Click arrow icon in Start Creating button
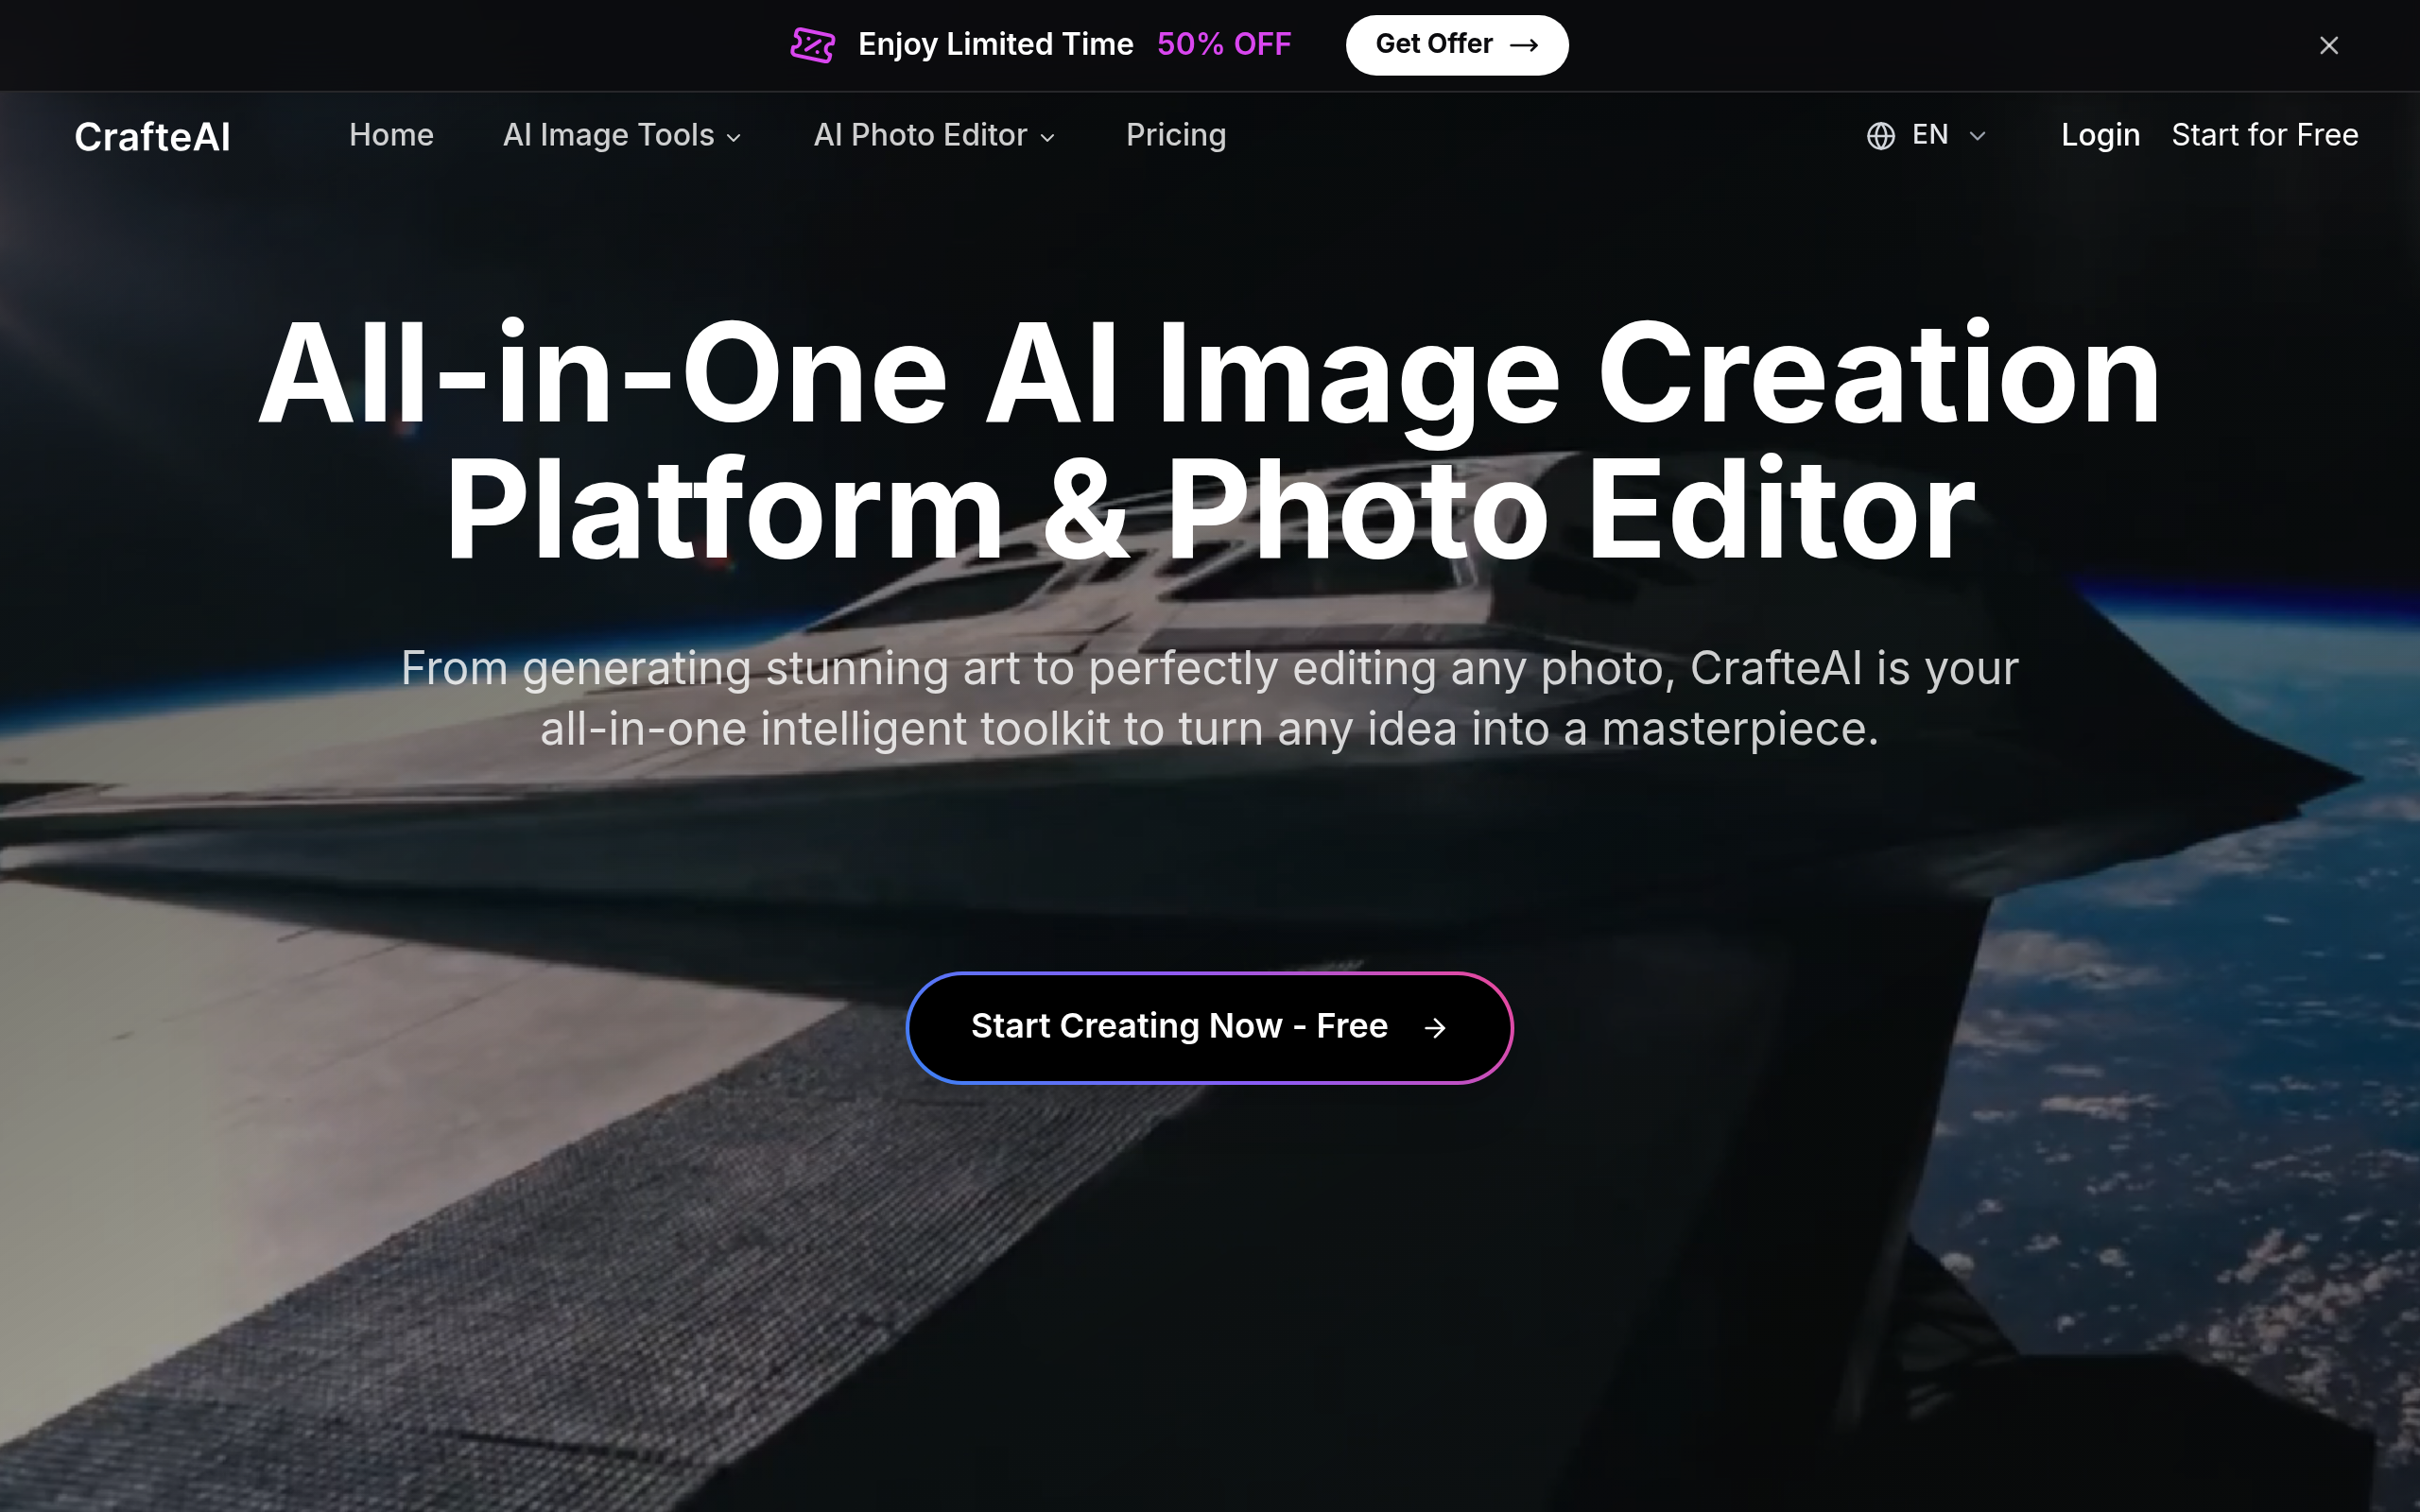2420x1512 pixels. (1435, 1028)
